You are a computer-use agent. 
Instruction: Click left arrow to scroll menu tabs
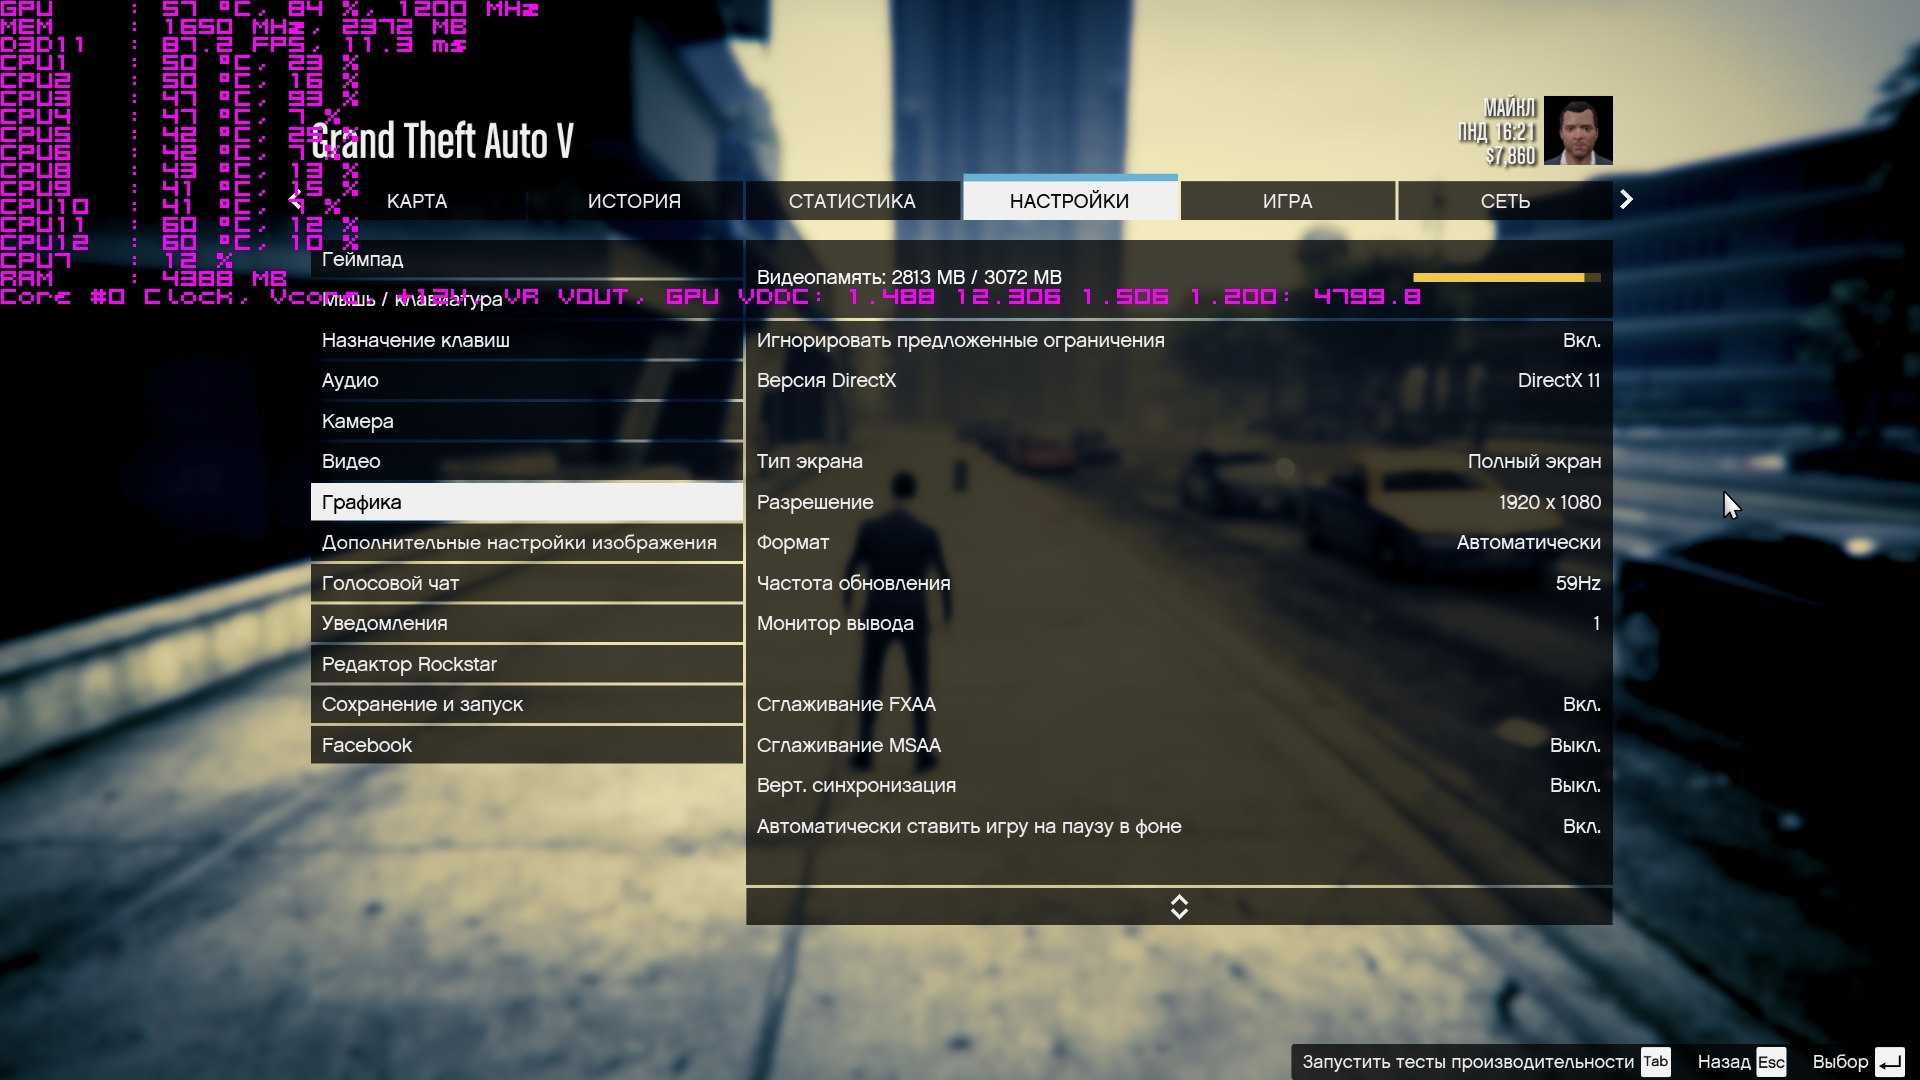(x=295, y=200)
